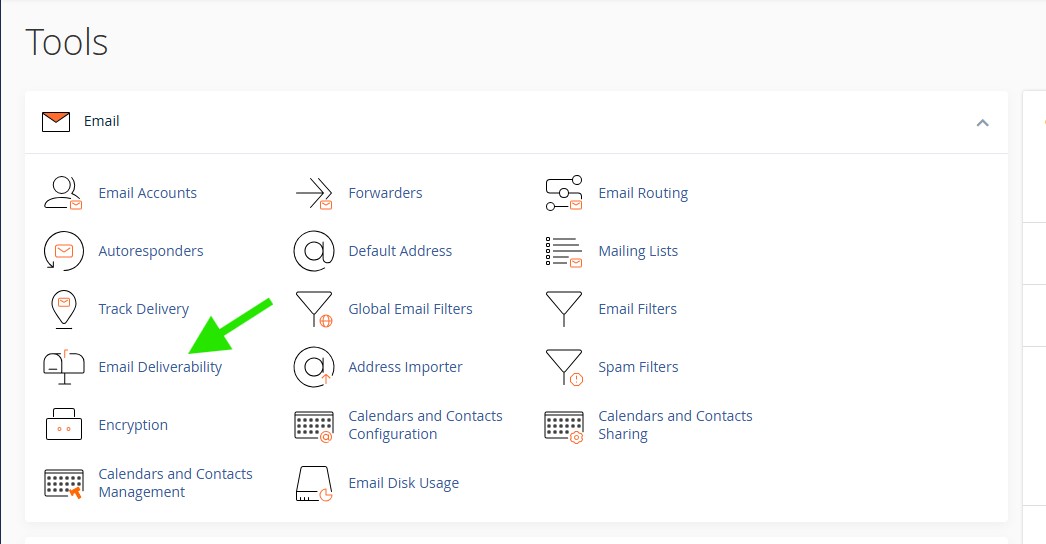
Task: Click the Encryption lockbox icon
Action: [x=63, y=425]
